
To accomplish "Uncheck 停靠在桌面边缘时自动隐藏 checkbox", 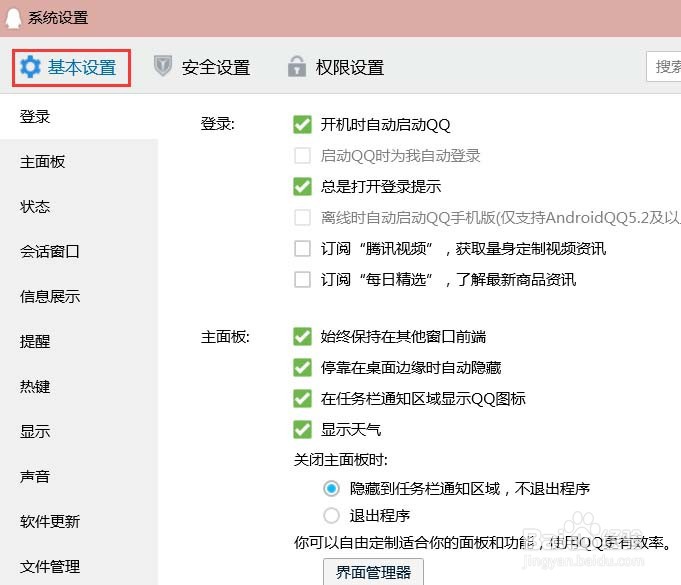I will coord(302,368).
